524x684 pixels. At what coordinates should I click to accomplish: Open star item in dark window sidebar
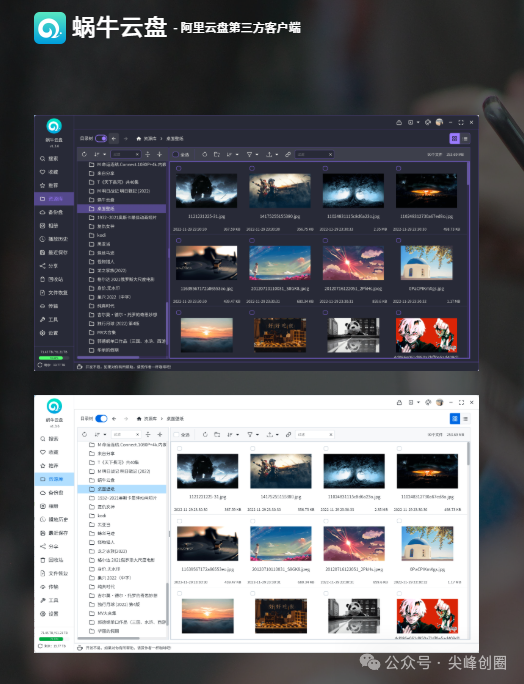[49, 185]
